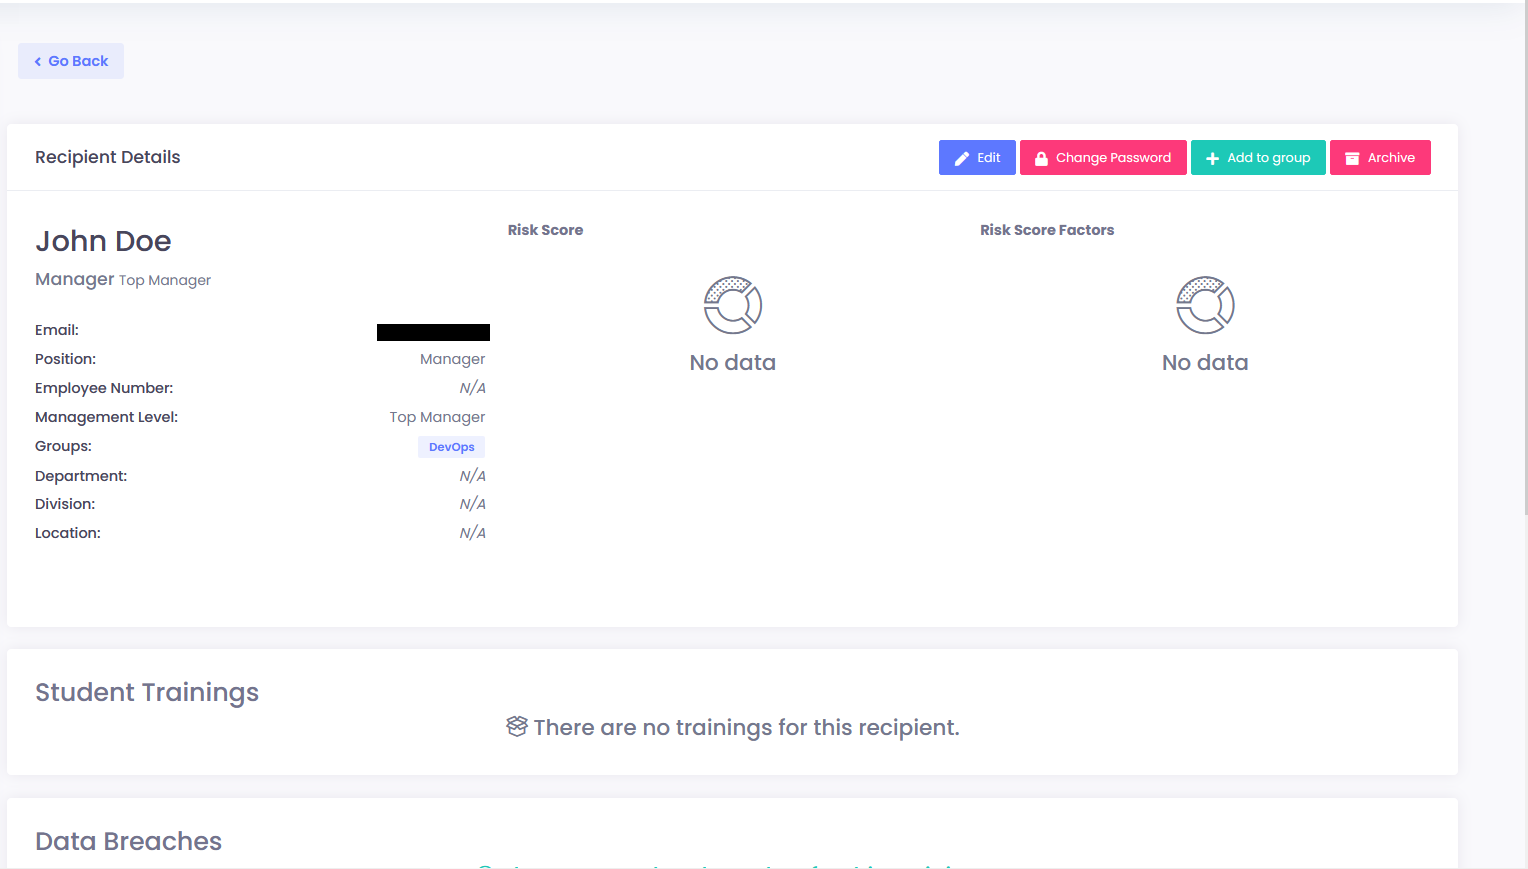Viewport: 1528px width, 869px height.
Task: Click the Recipient Details header title
Action: pyautogui.click(x=108, y=157)
